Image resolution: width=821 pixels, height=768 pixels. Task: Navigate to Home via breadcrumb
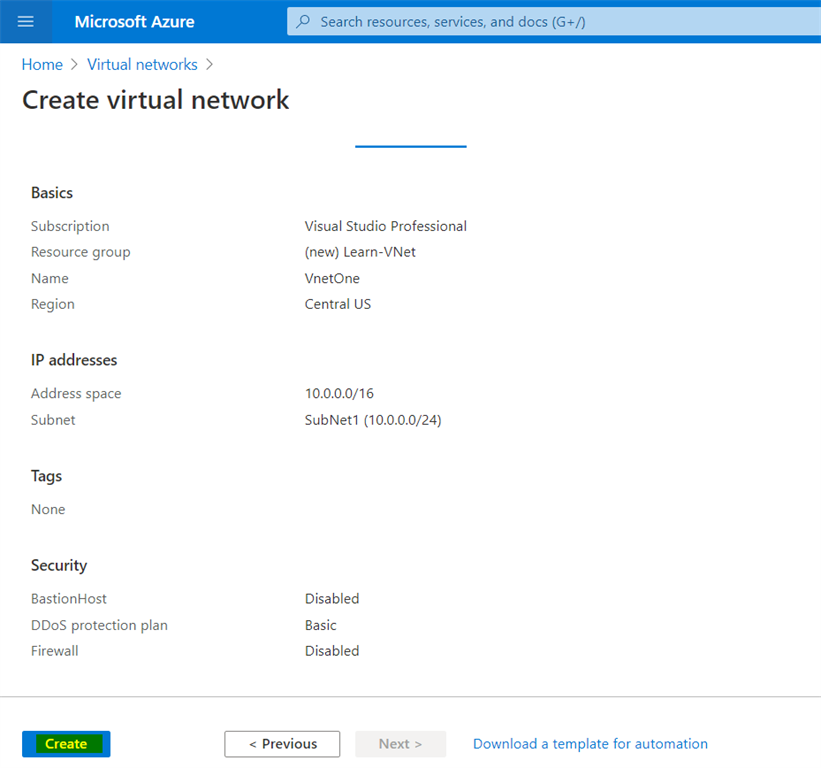pos(42,64)
